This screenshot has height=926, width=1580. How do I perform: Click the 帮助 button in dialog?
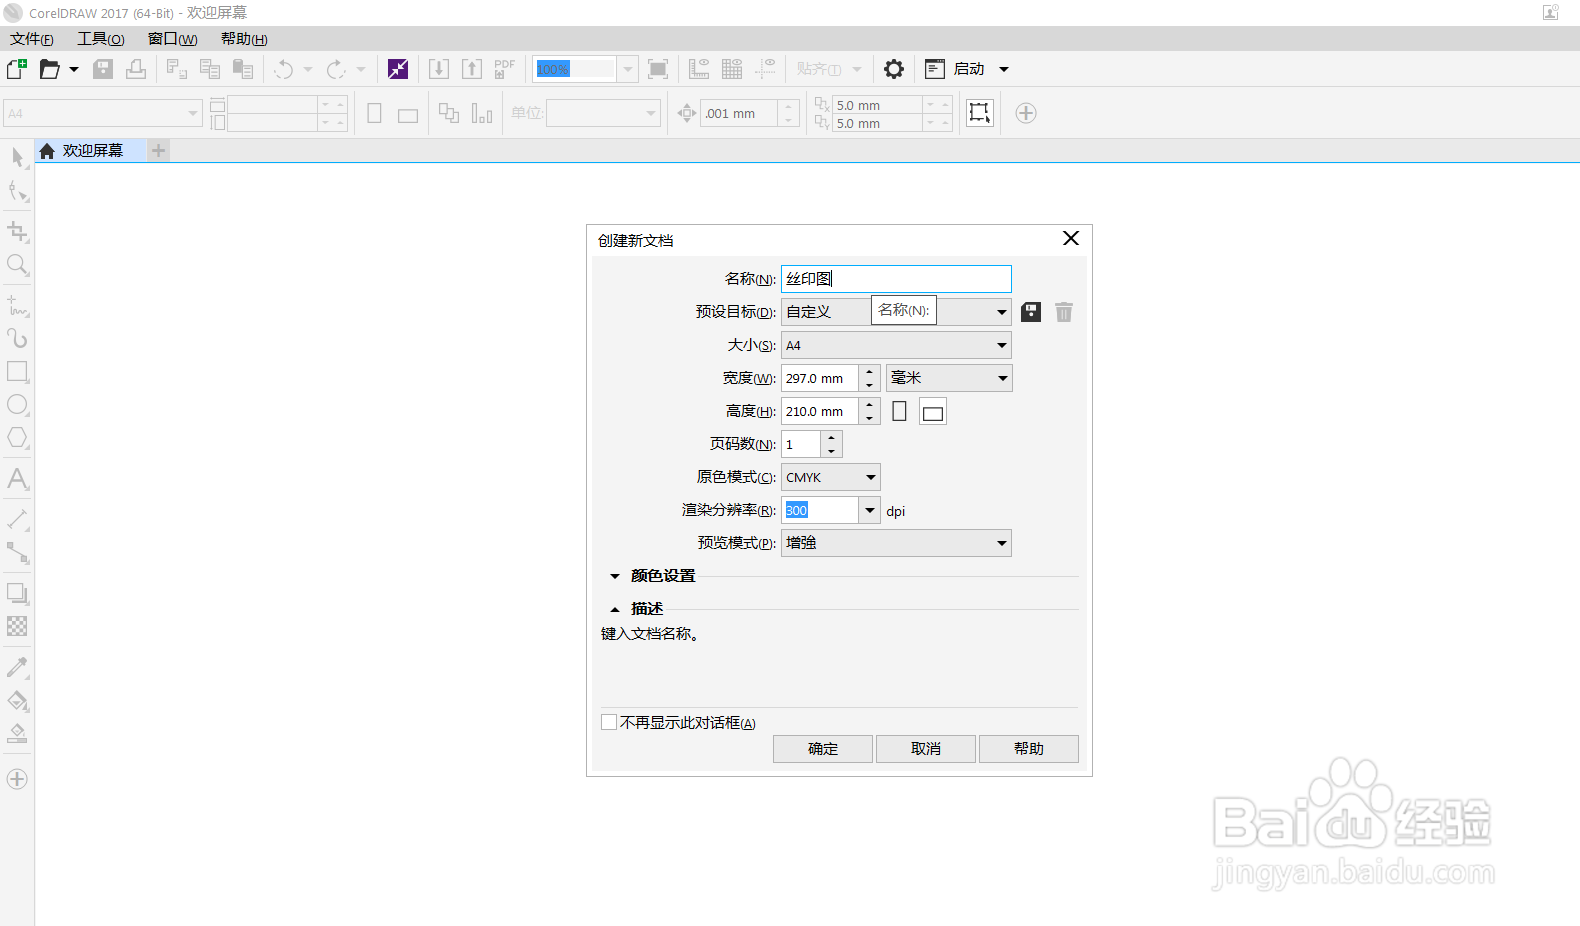tap(1029, 749)
